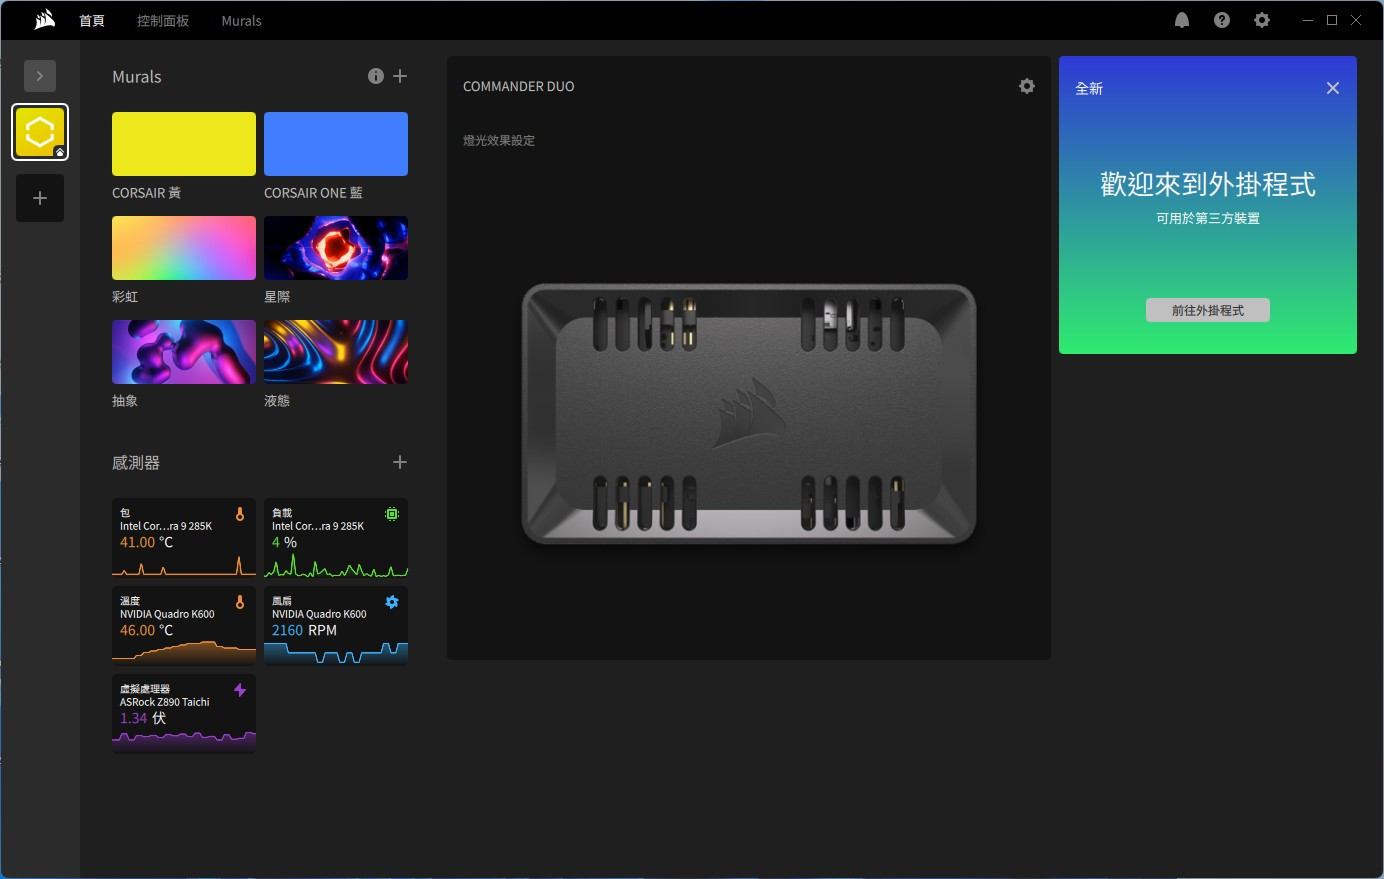1384x879 pixels.
Task: Click the 41.00 °C temperature reading
Action: click(x=146, y=542)
